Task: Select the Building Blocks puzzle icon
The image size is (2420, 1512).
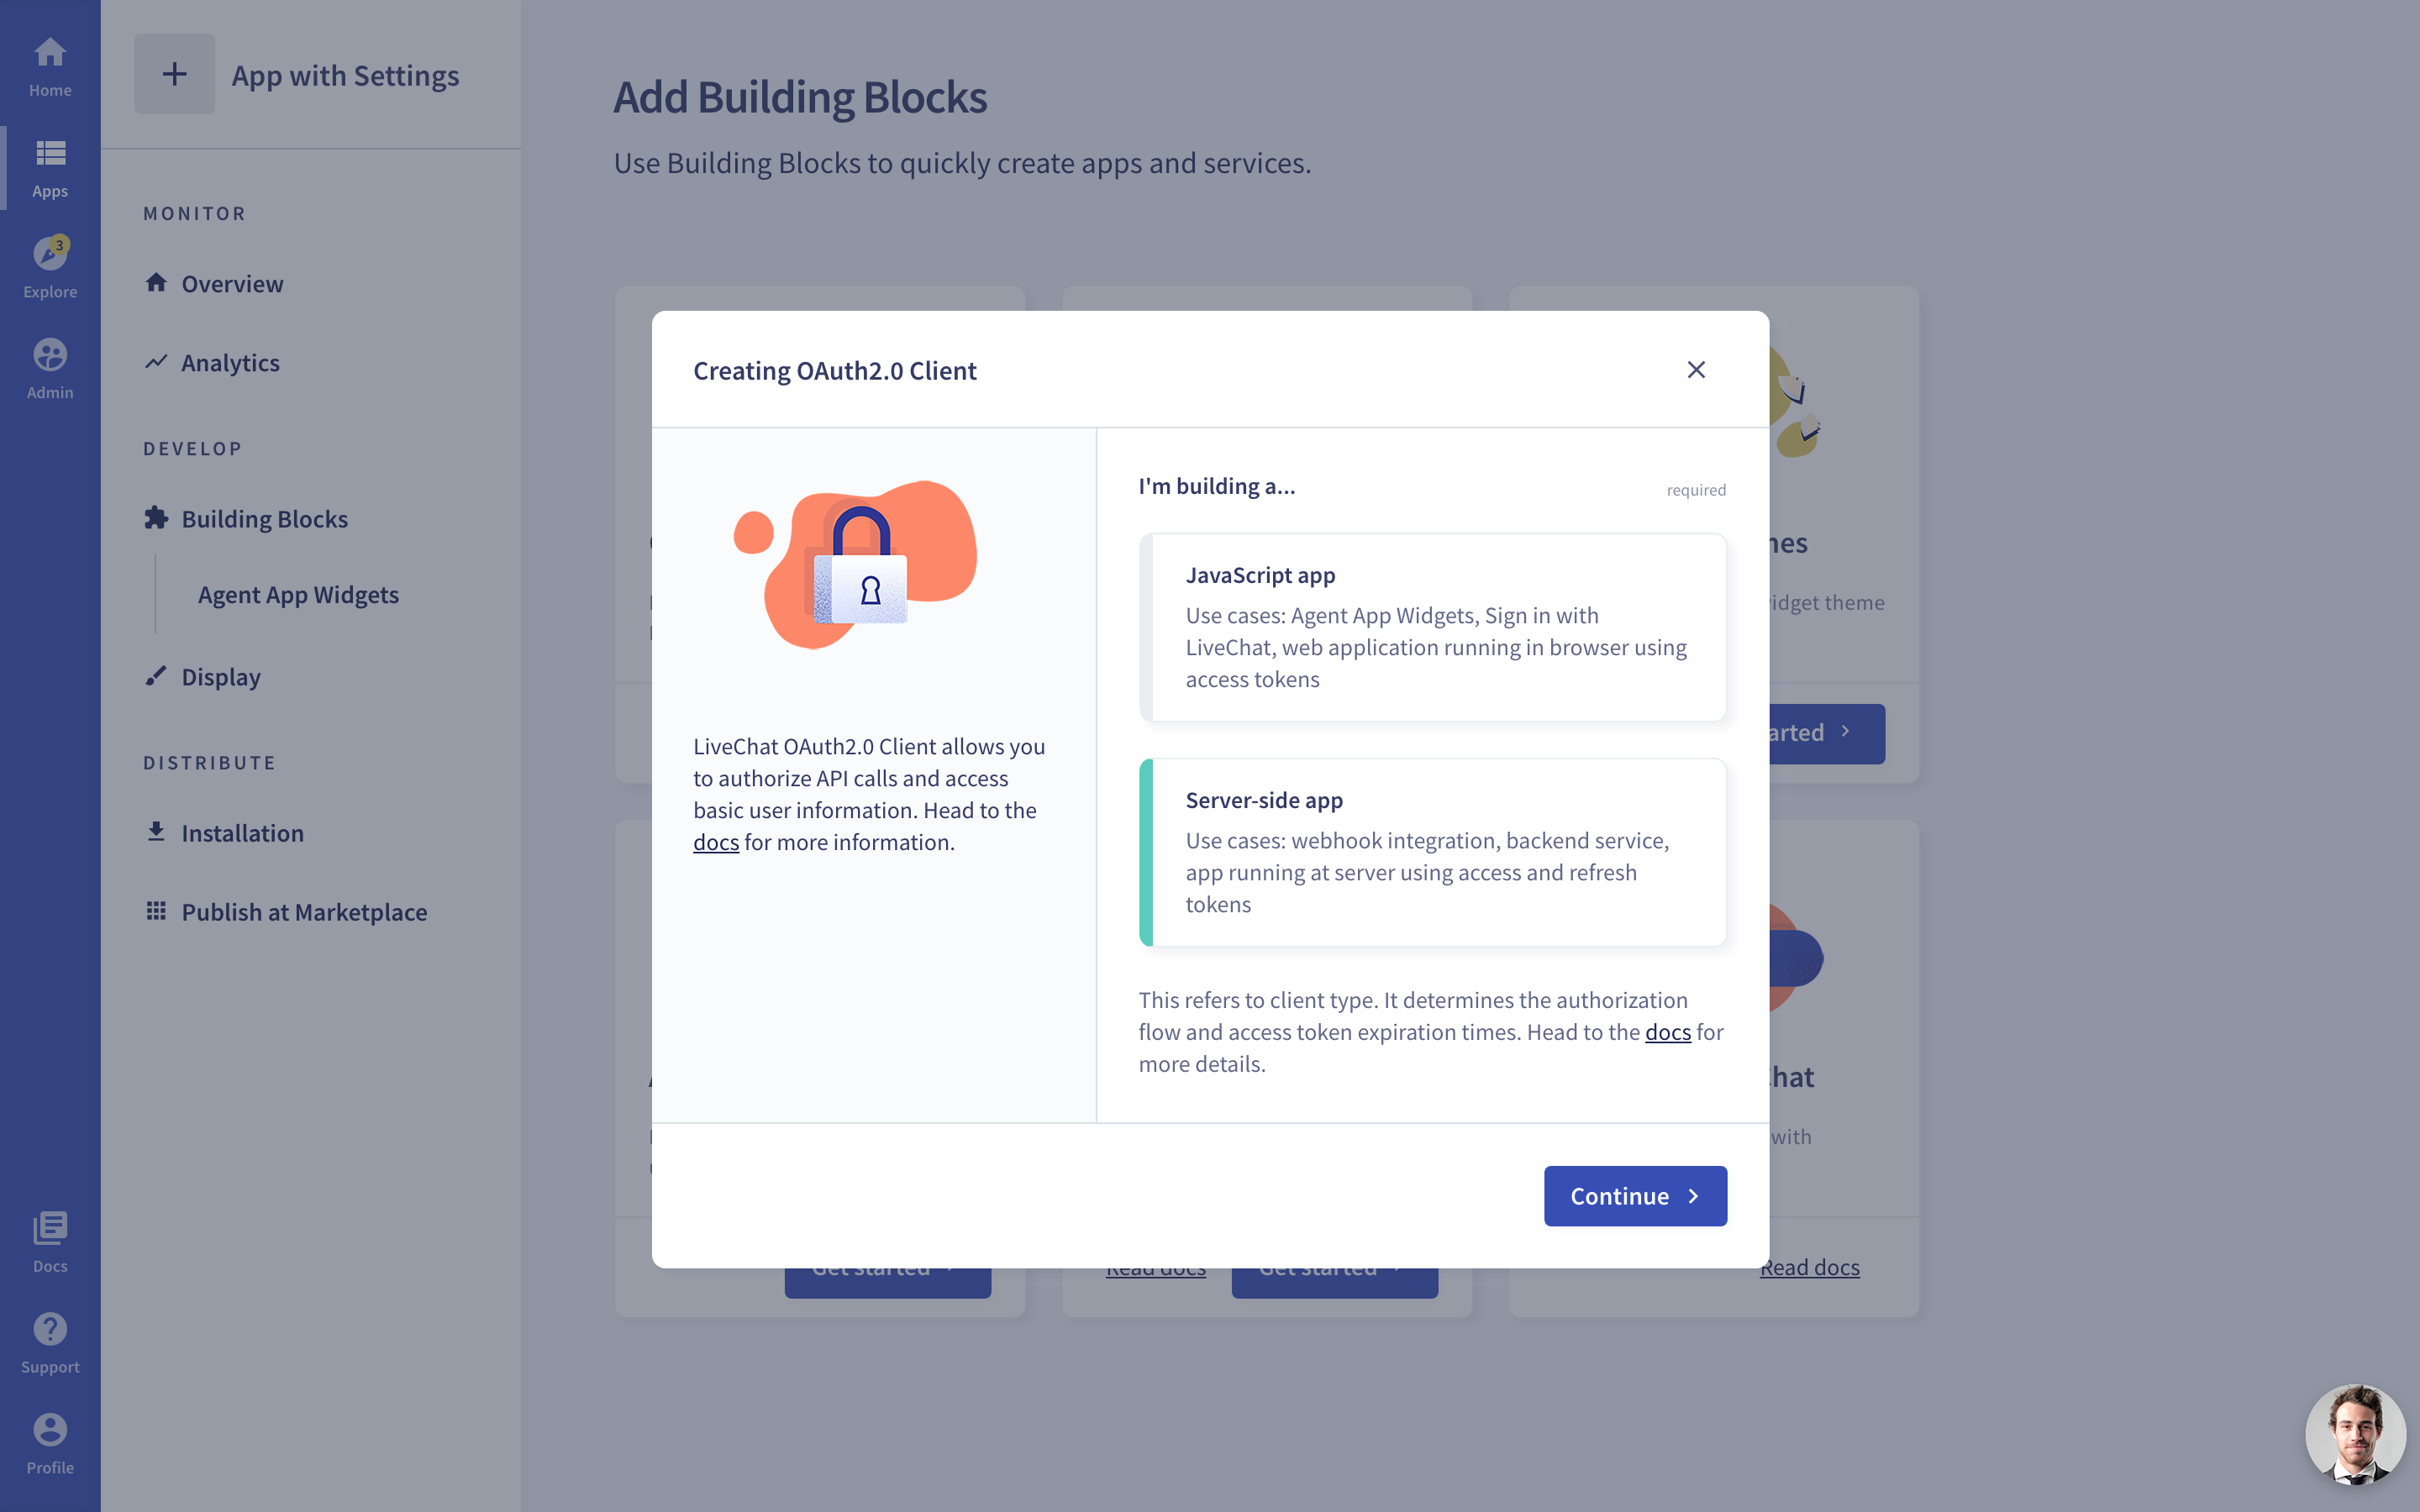Action: (156, 517)
